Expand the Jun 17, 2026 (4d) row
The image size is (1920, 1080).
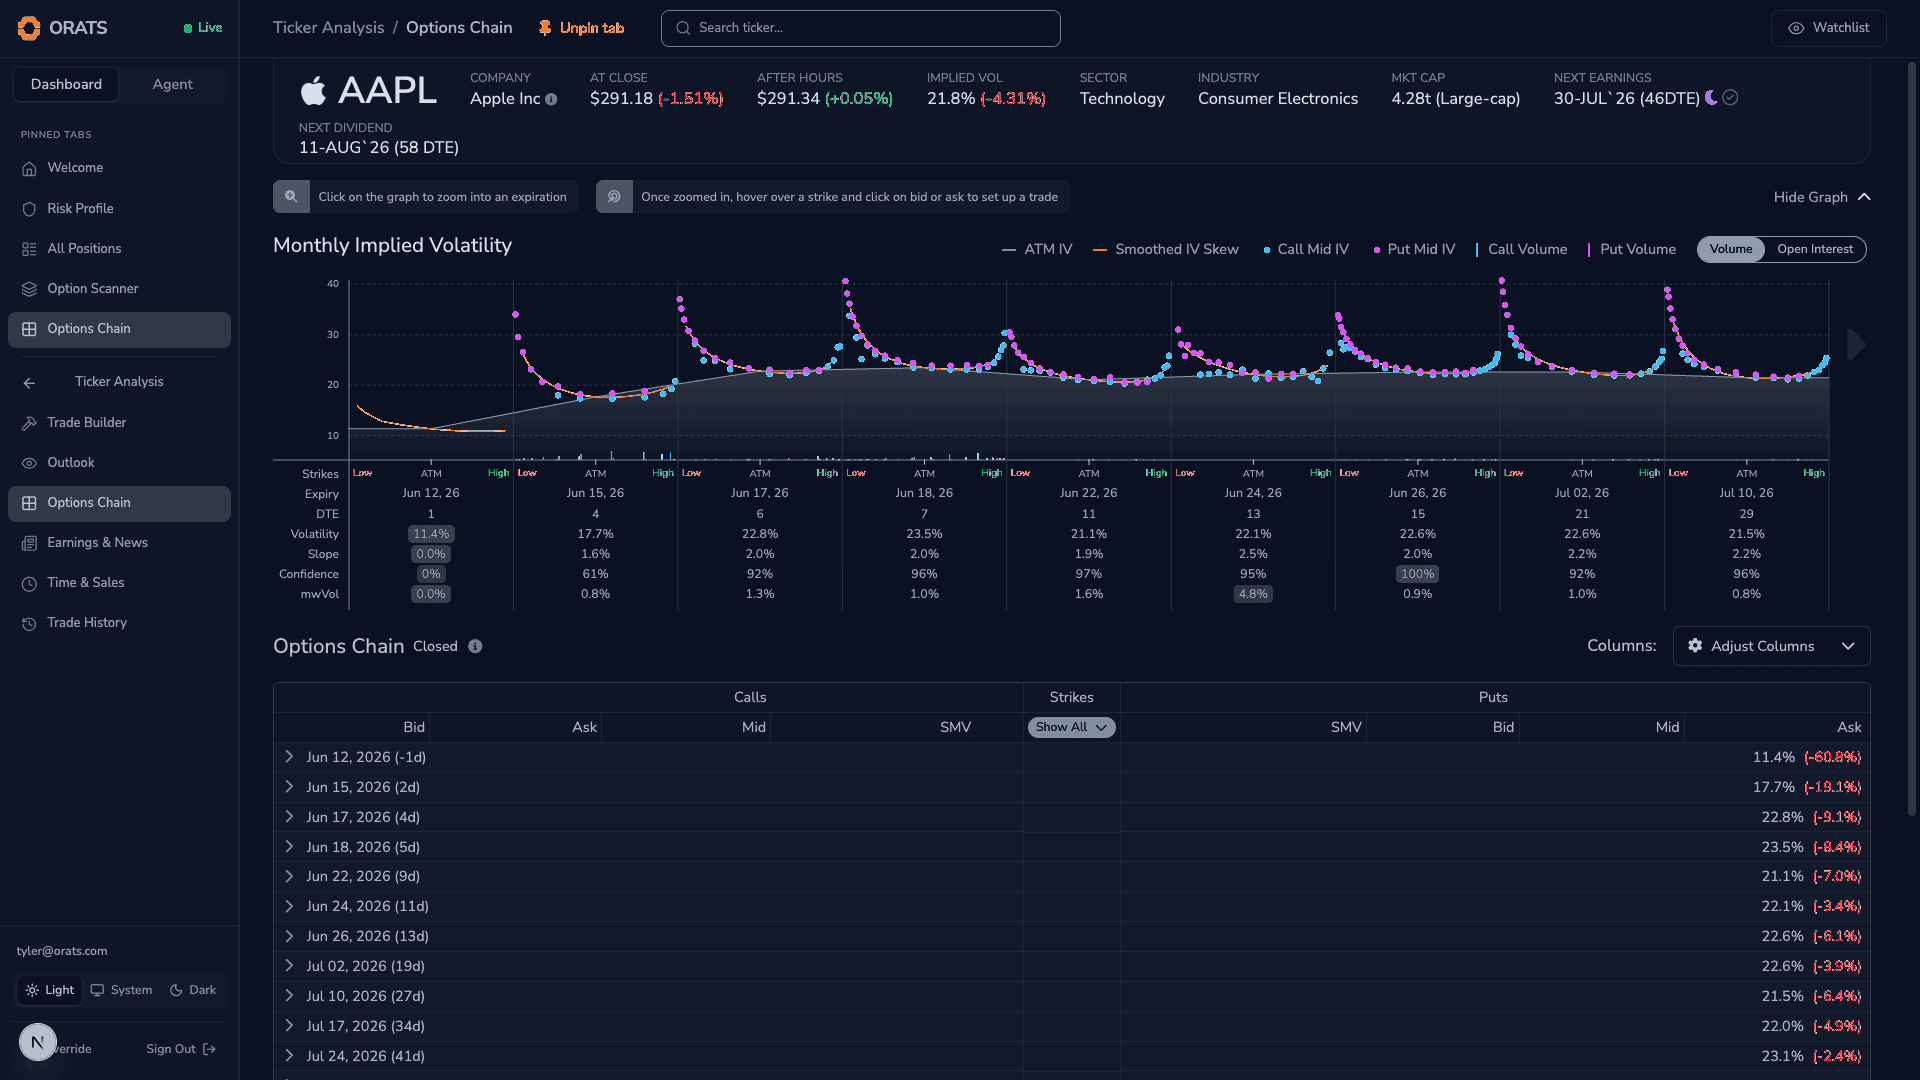[x=289, y=817]
